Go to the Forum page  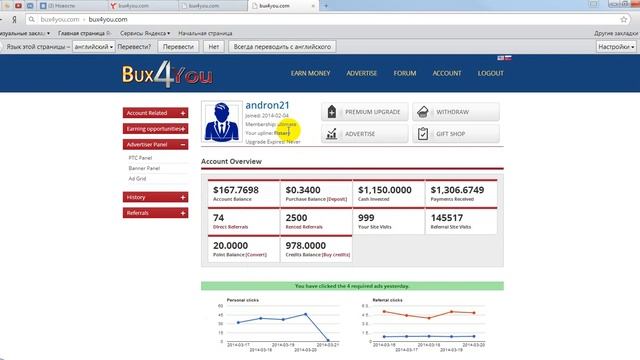click(x=405, y=73)
